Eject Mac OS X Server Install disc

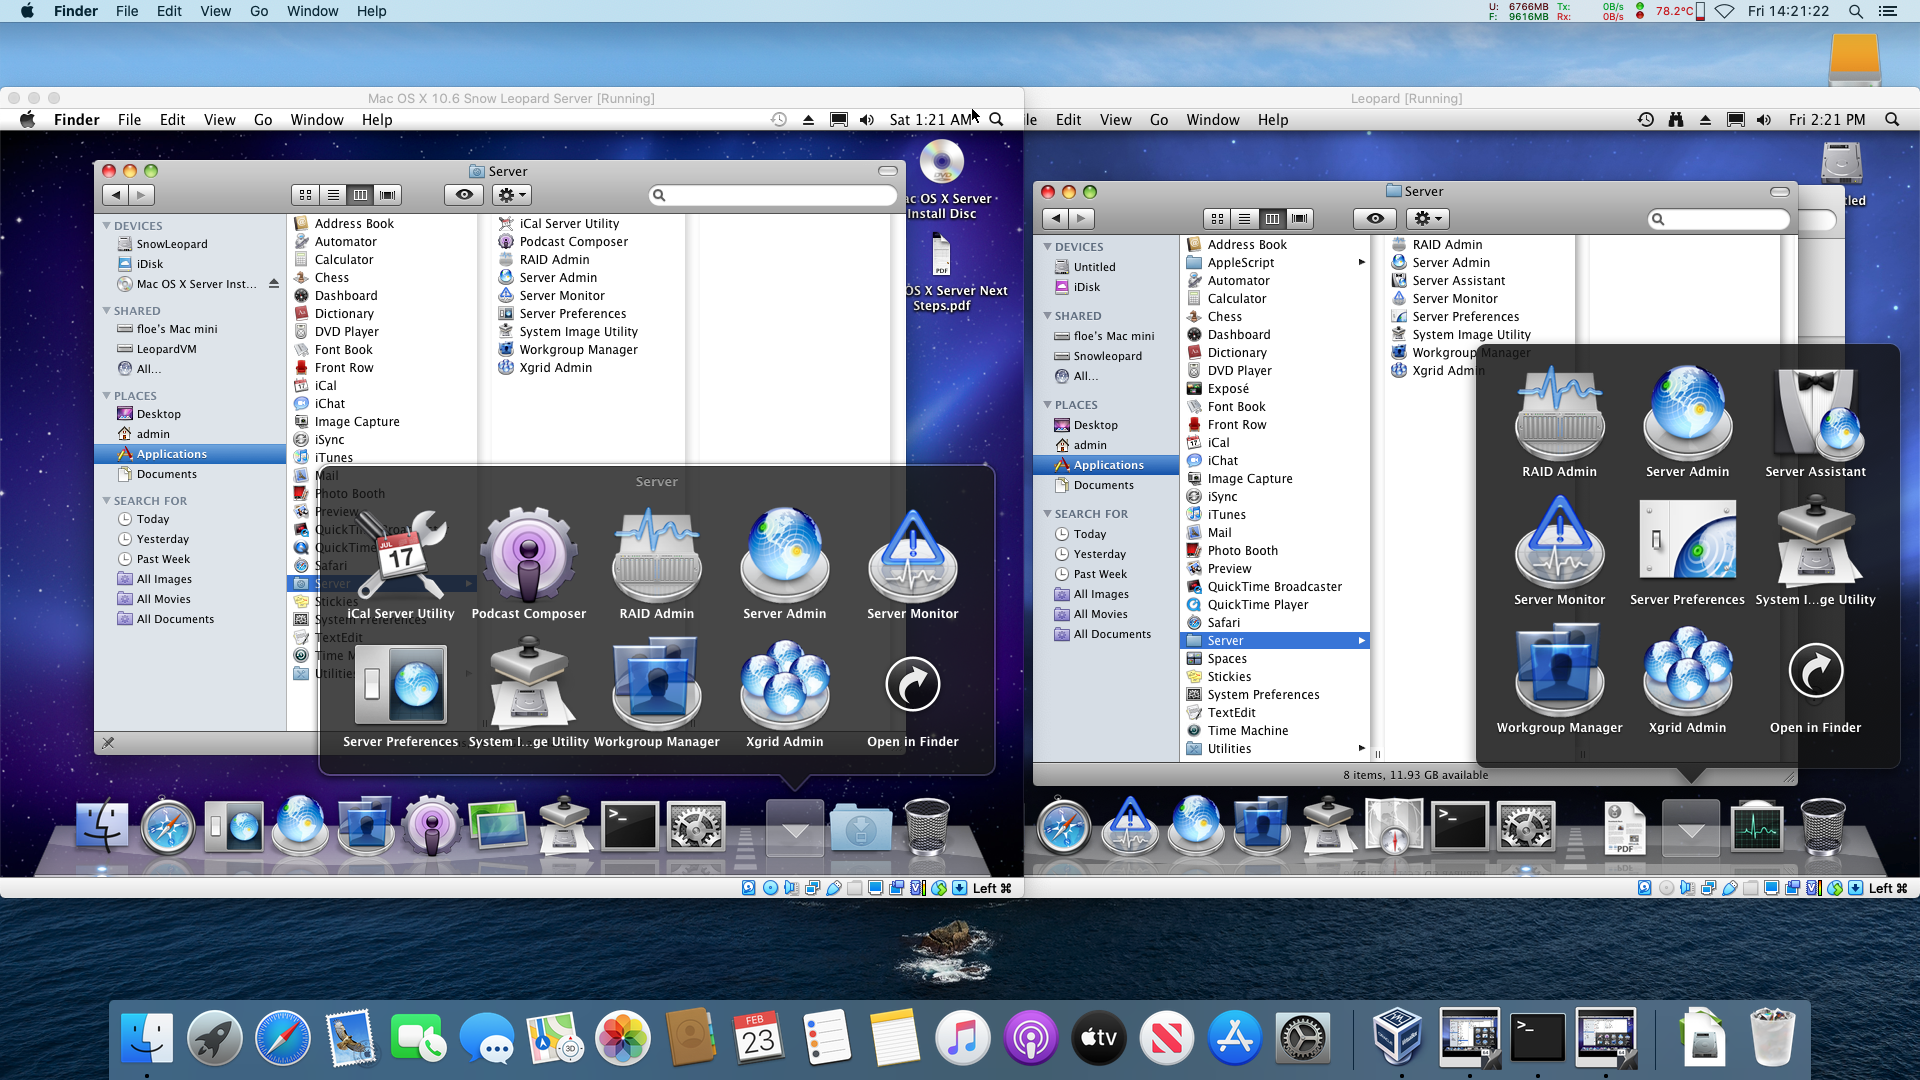click(x=274, y=284)
